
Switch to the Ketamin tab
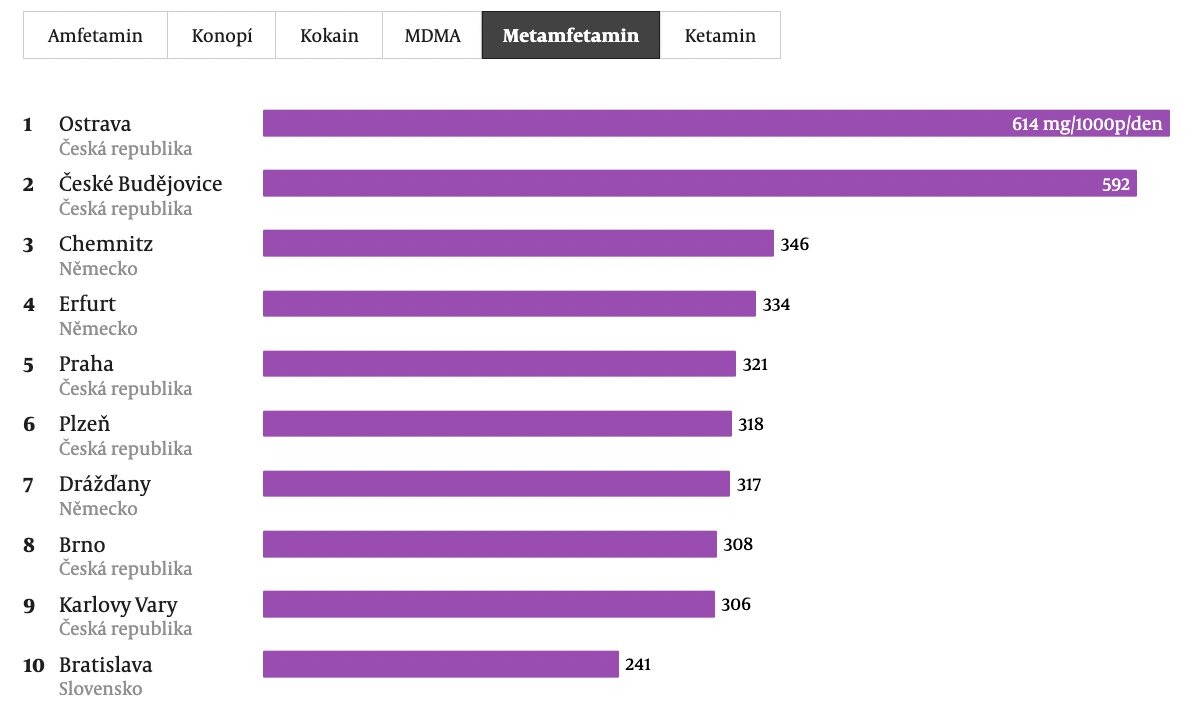pyautogui.click(x=720, y=36)
